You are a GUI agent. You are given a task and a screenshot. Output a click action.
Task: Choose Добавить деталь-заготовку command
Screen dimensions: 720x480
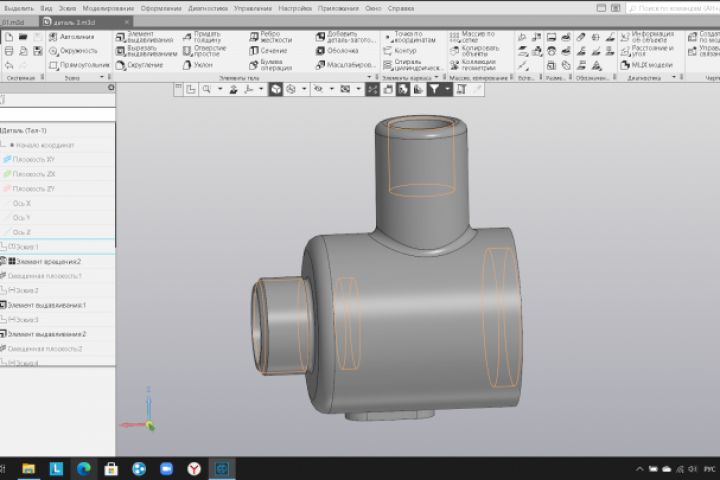click(x=346, y=37)
